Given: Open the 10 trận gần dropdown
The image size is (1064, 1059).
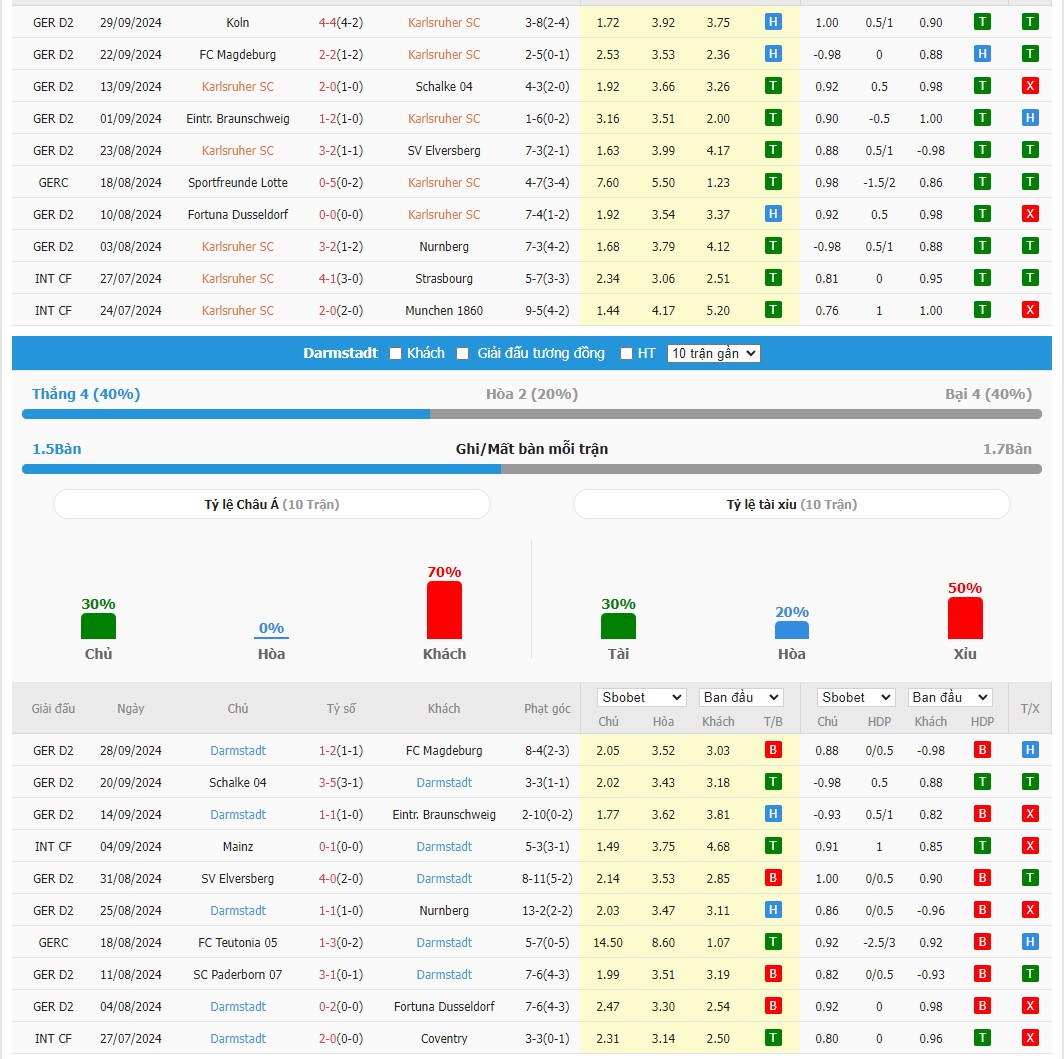Looking at the screenshot, I should point(713,353).
